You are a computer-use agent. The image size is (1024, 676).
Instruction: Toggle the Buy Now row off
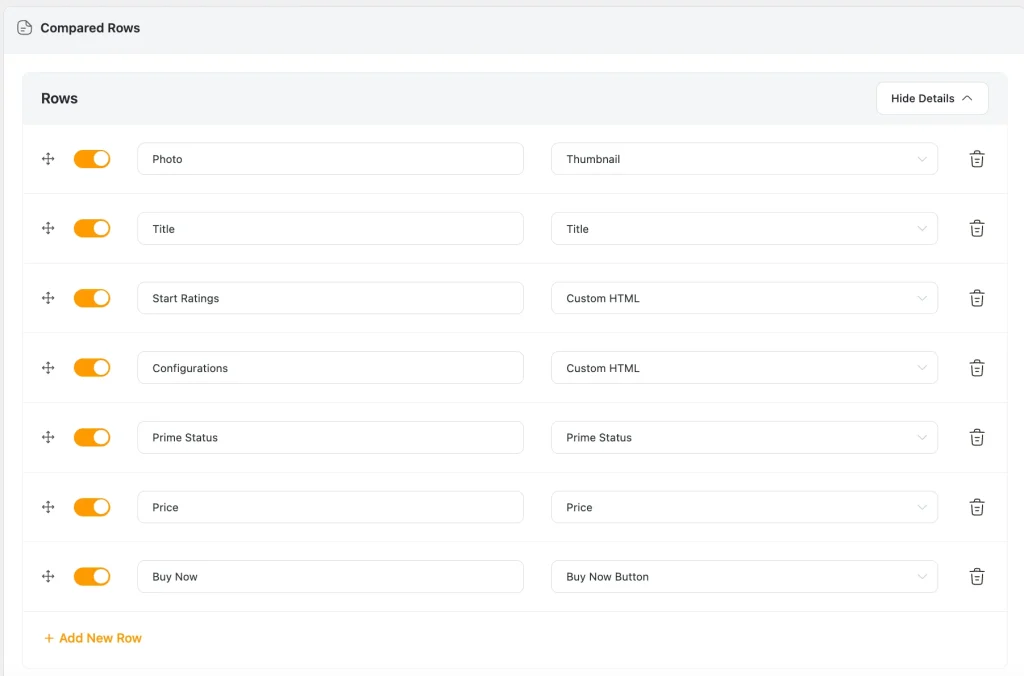pos(91,576)
